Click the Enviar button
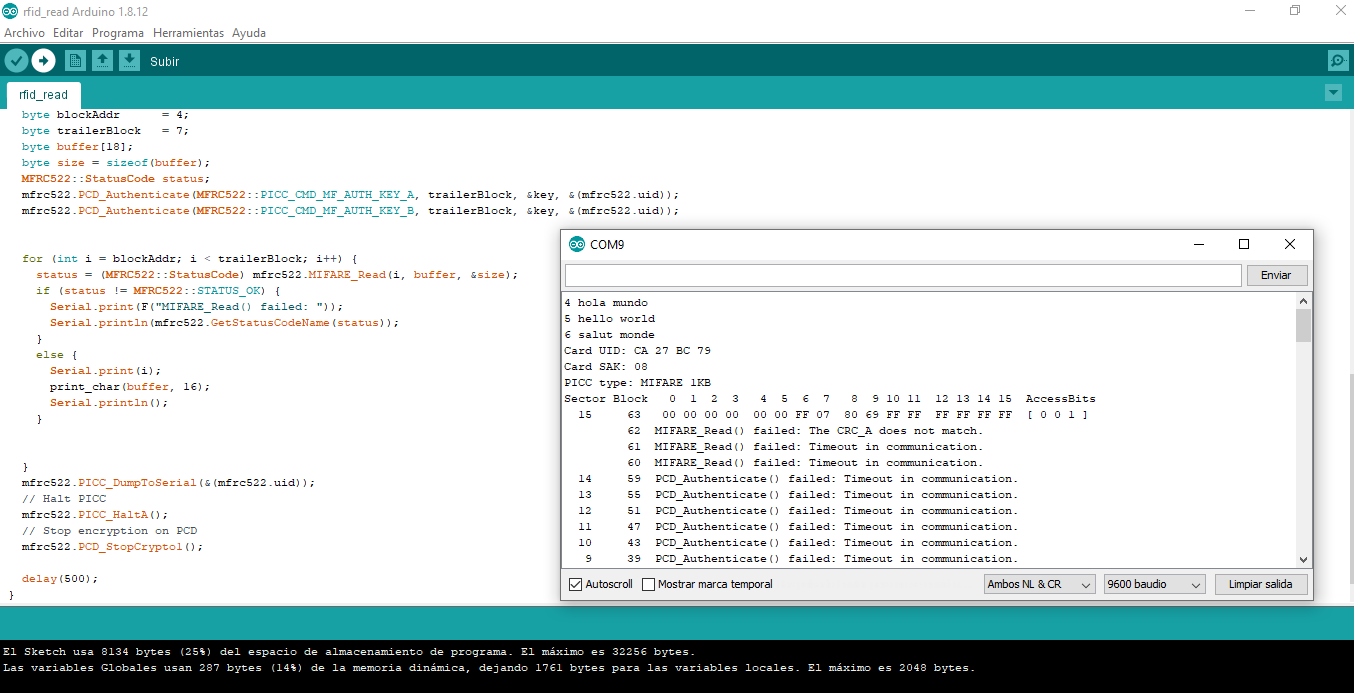 click(x=1276, y=275)
